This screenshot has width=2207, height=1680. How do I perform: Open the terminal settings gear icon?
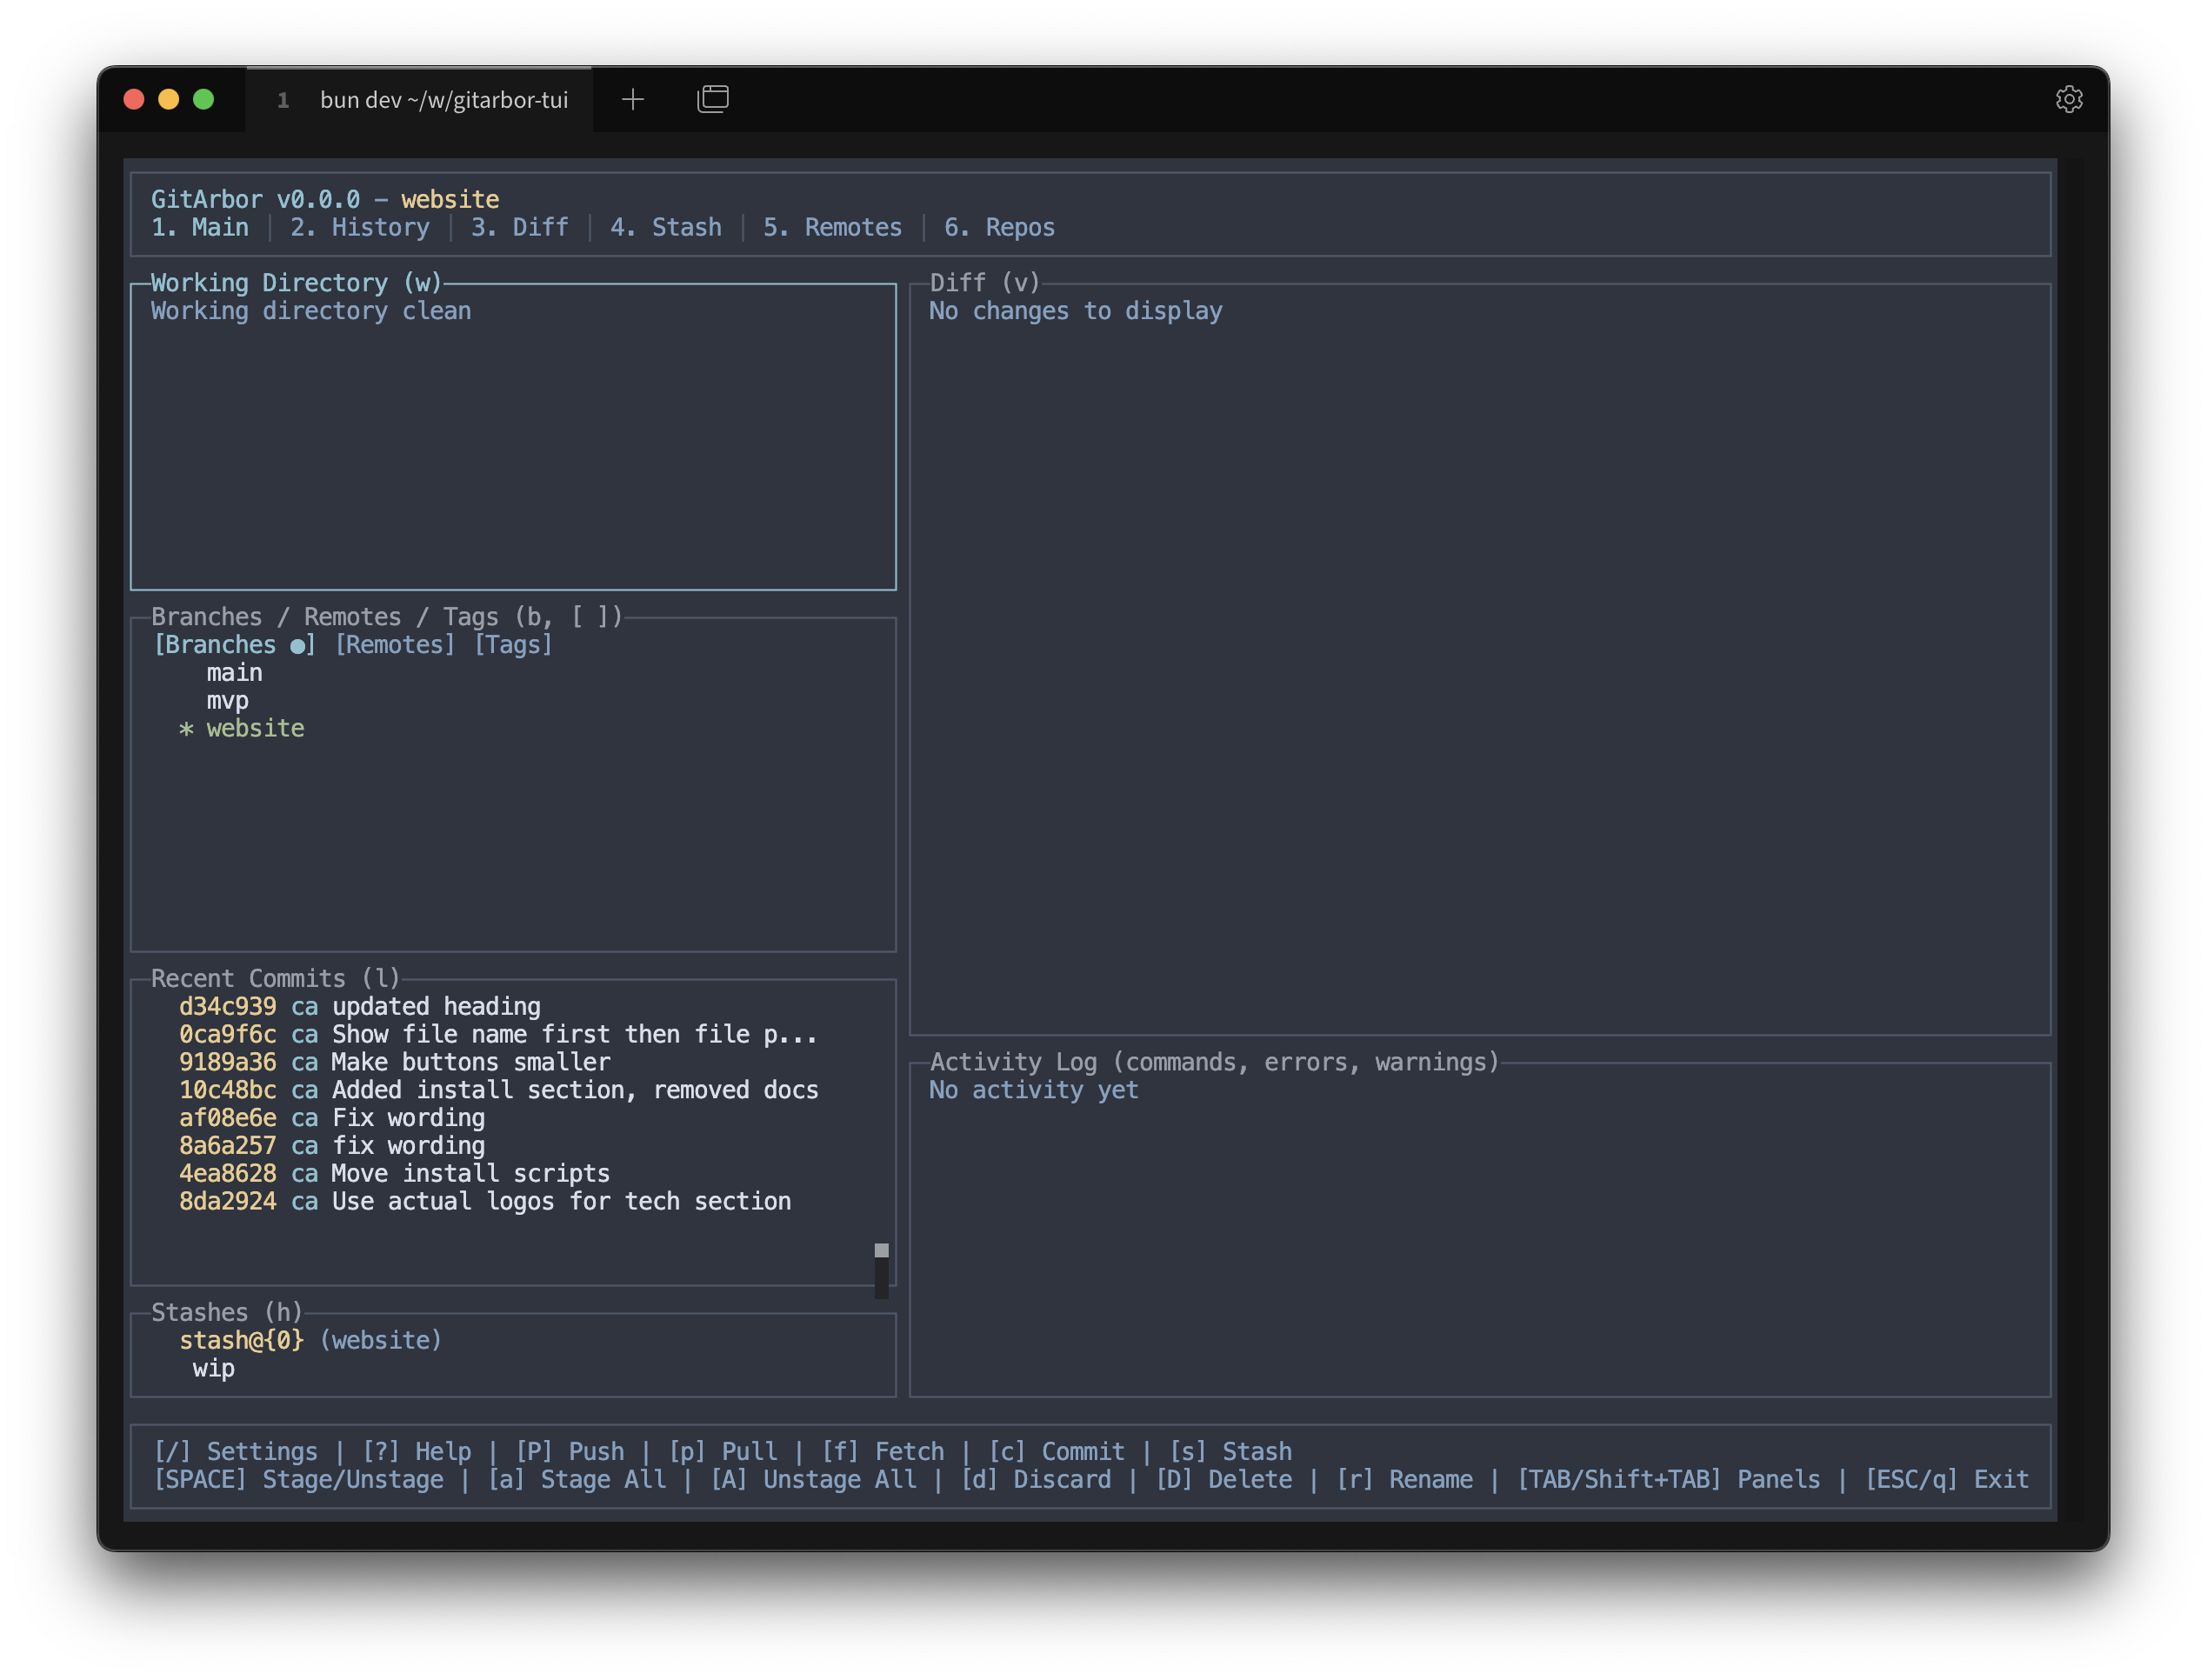2070,98
